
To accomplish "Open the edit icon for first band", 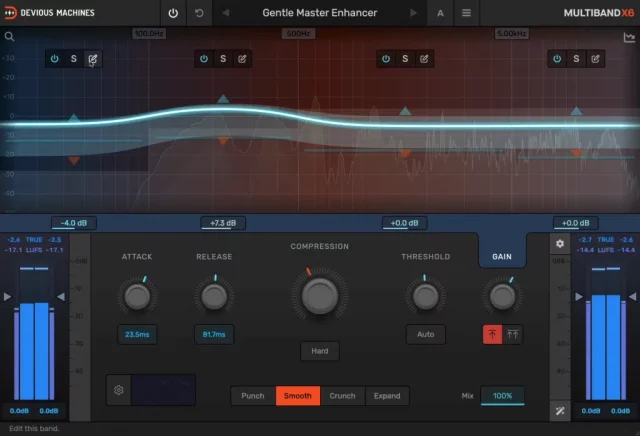I will point(92,59).
